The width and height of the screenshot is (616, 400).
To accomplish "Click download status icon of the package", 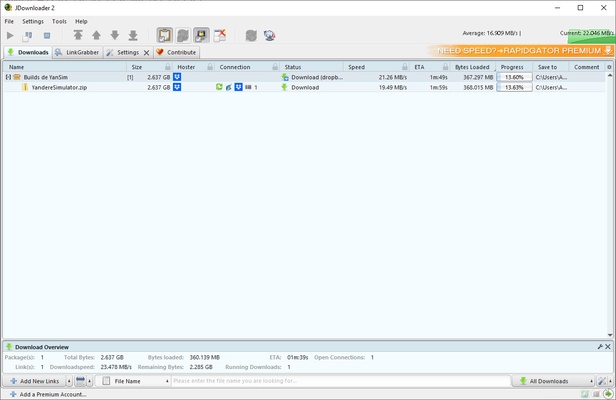I will pyautogui.click(x=285, y=77).
